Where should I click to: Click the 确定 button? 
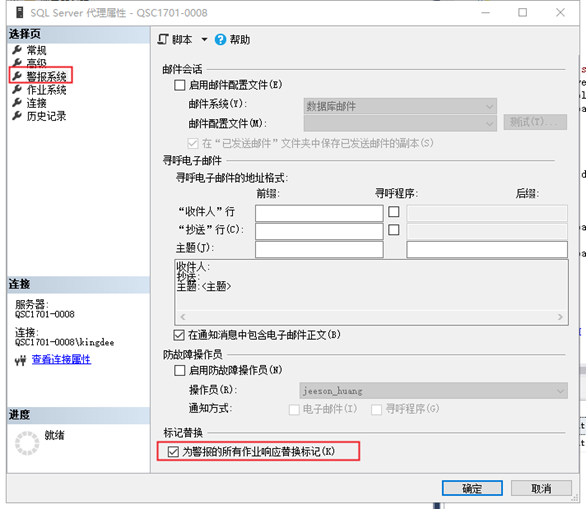[472, 488]
